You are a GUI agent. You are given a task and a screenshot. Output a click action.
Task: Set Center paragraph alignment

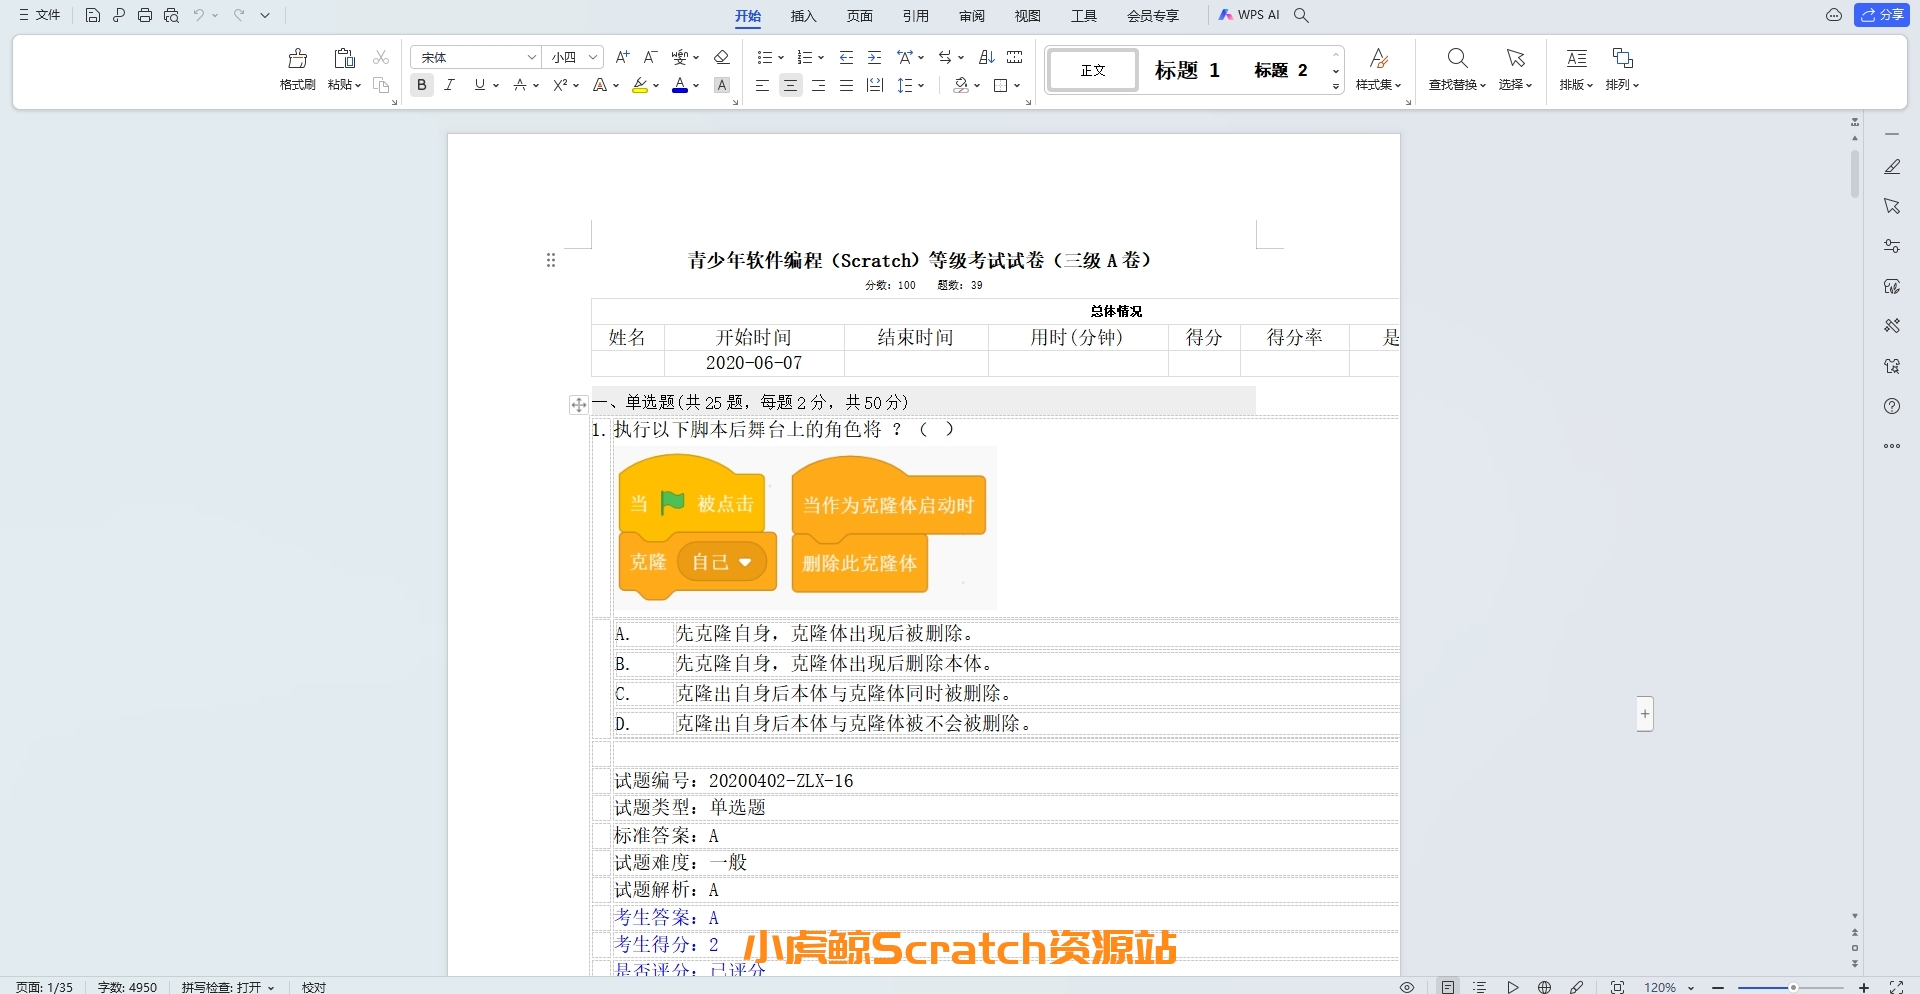pyautogui.click(x=791, y=86)
